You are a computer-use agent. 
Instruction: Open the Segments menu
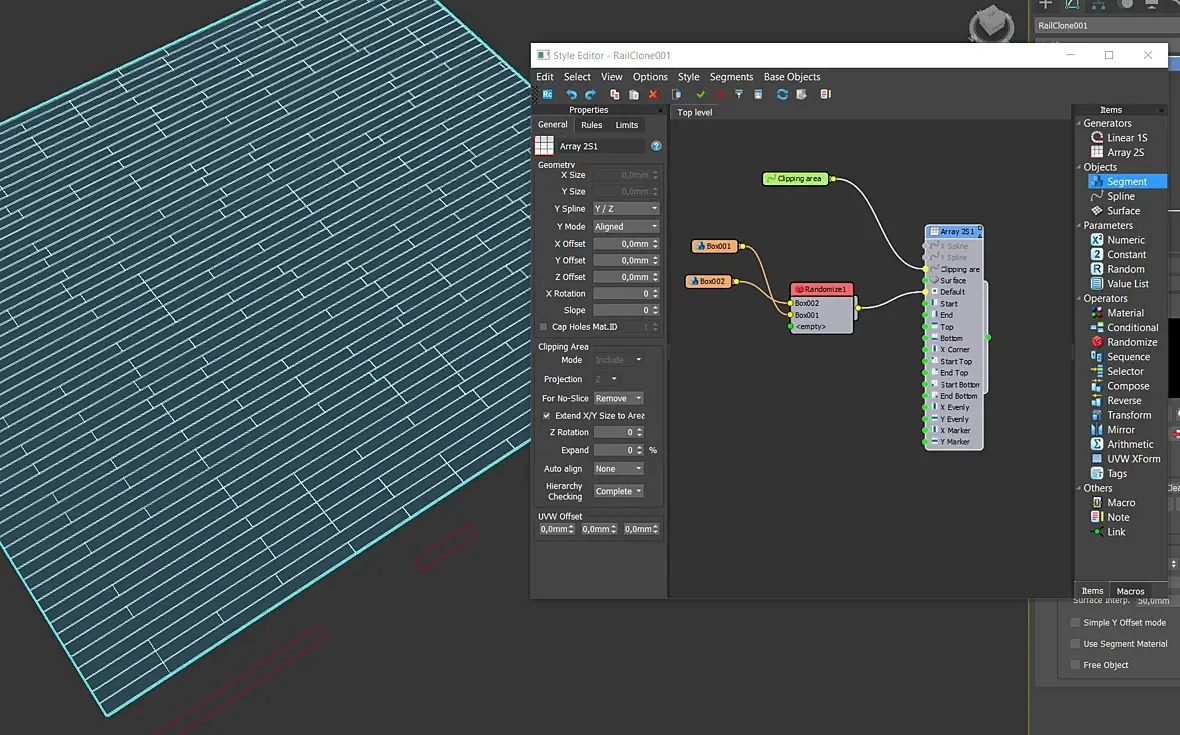(731, 77)
